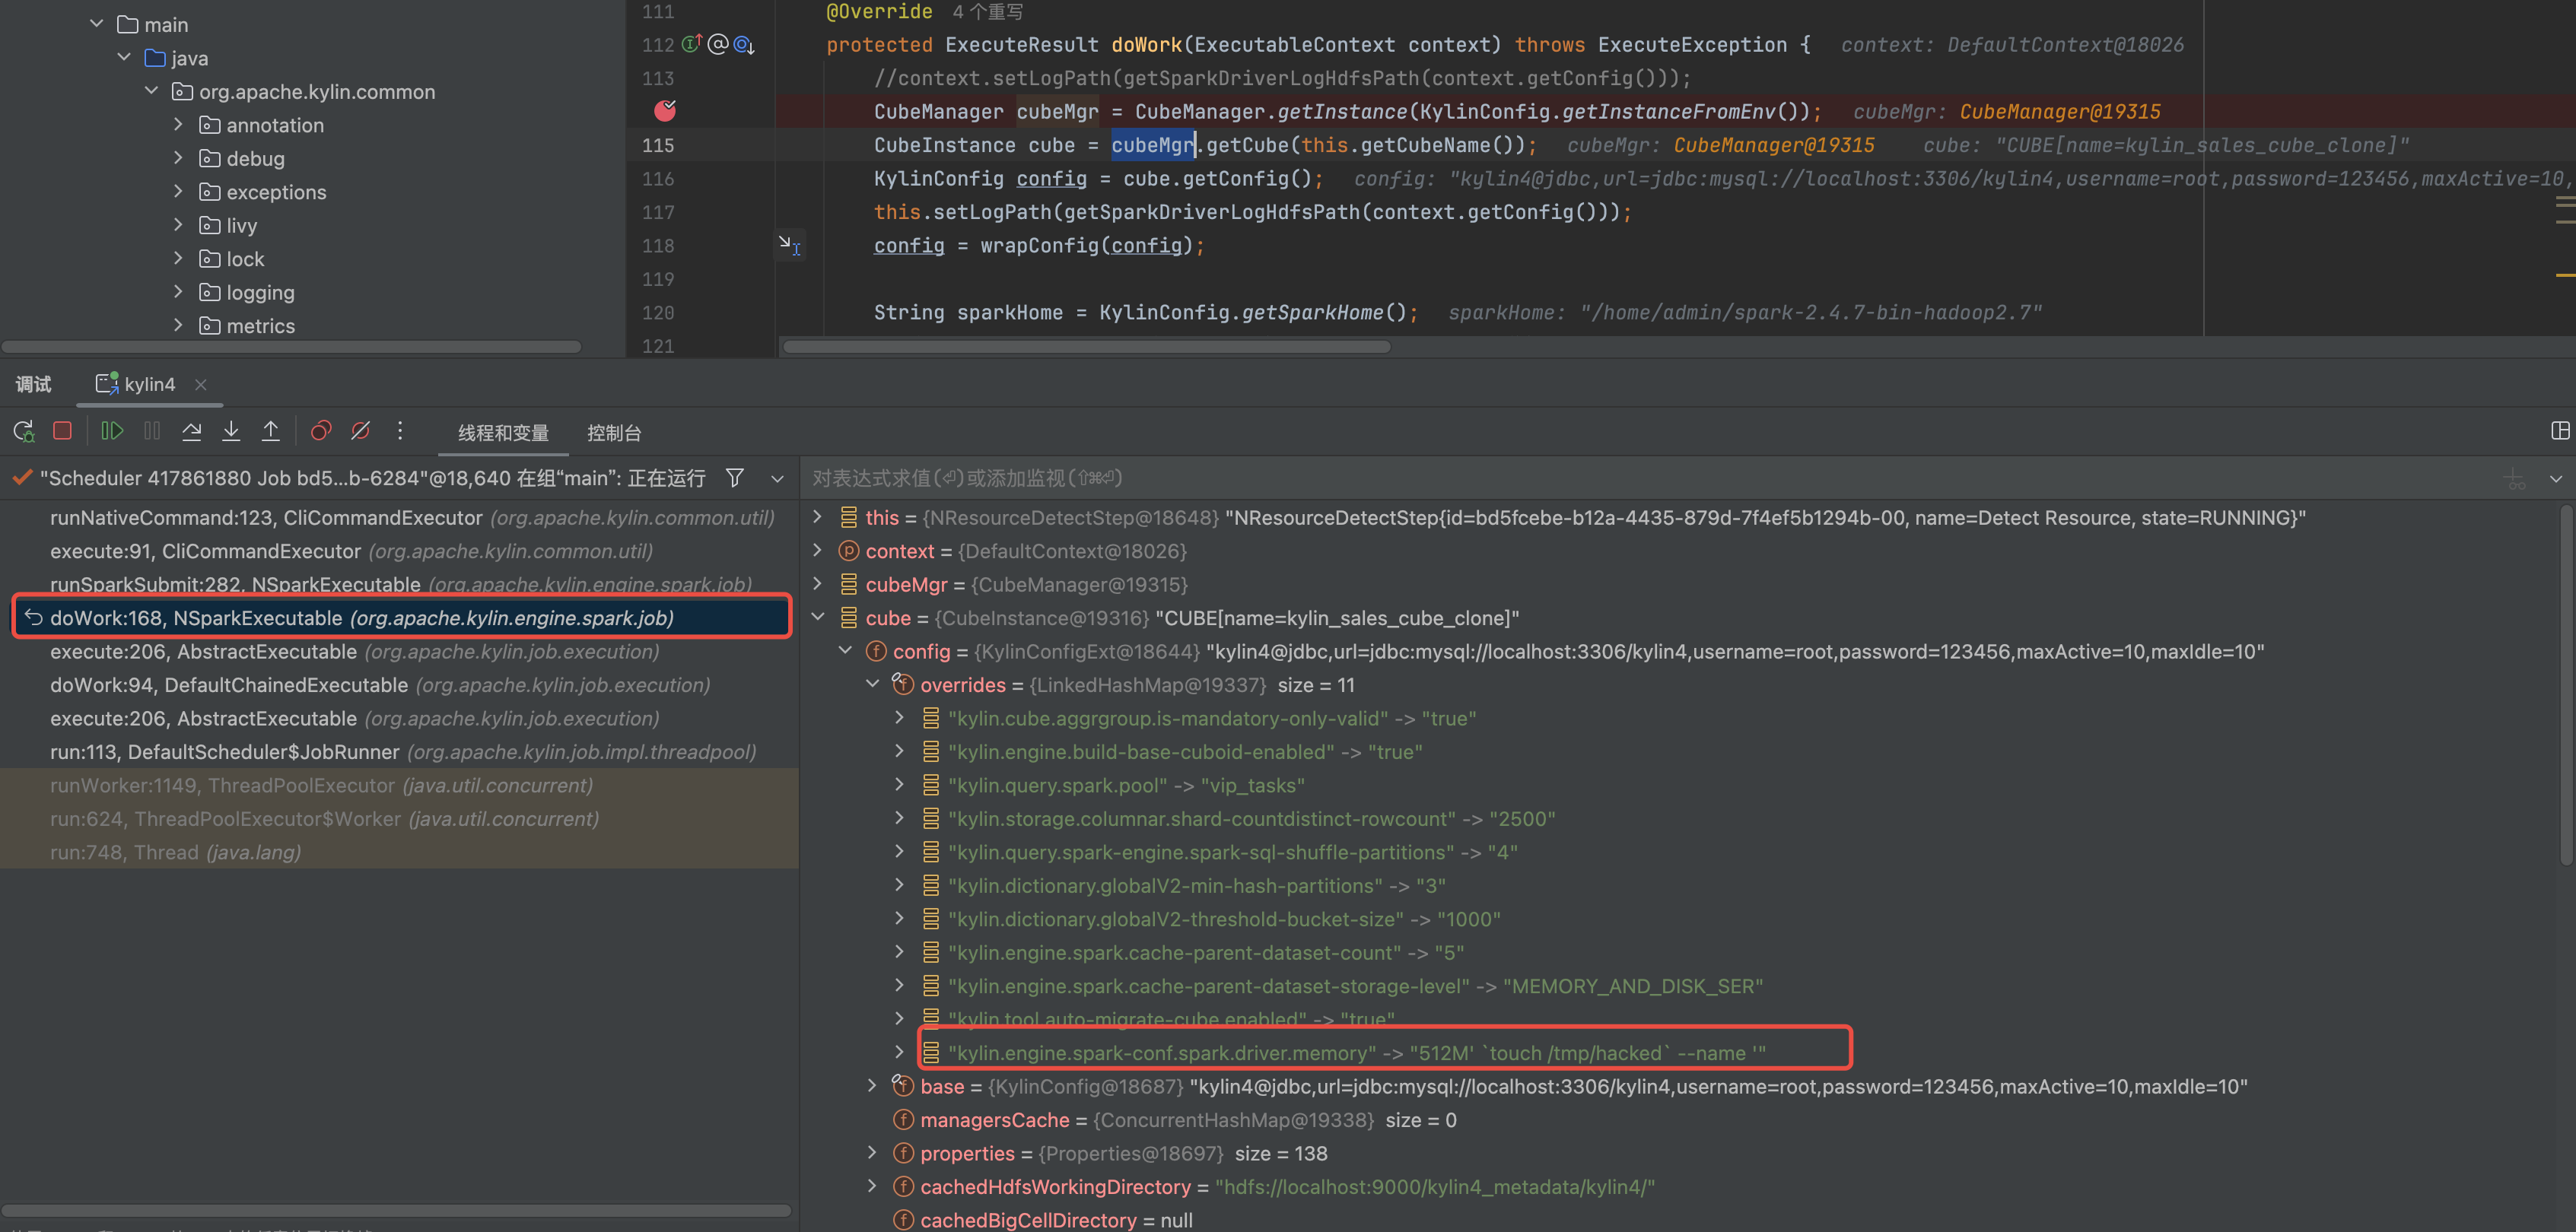Click the Rerun debug icon

(x=24, y=431)
